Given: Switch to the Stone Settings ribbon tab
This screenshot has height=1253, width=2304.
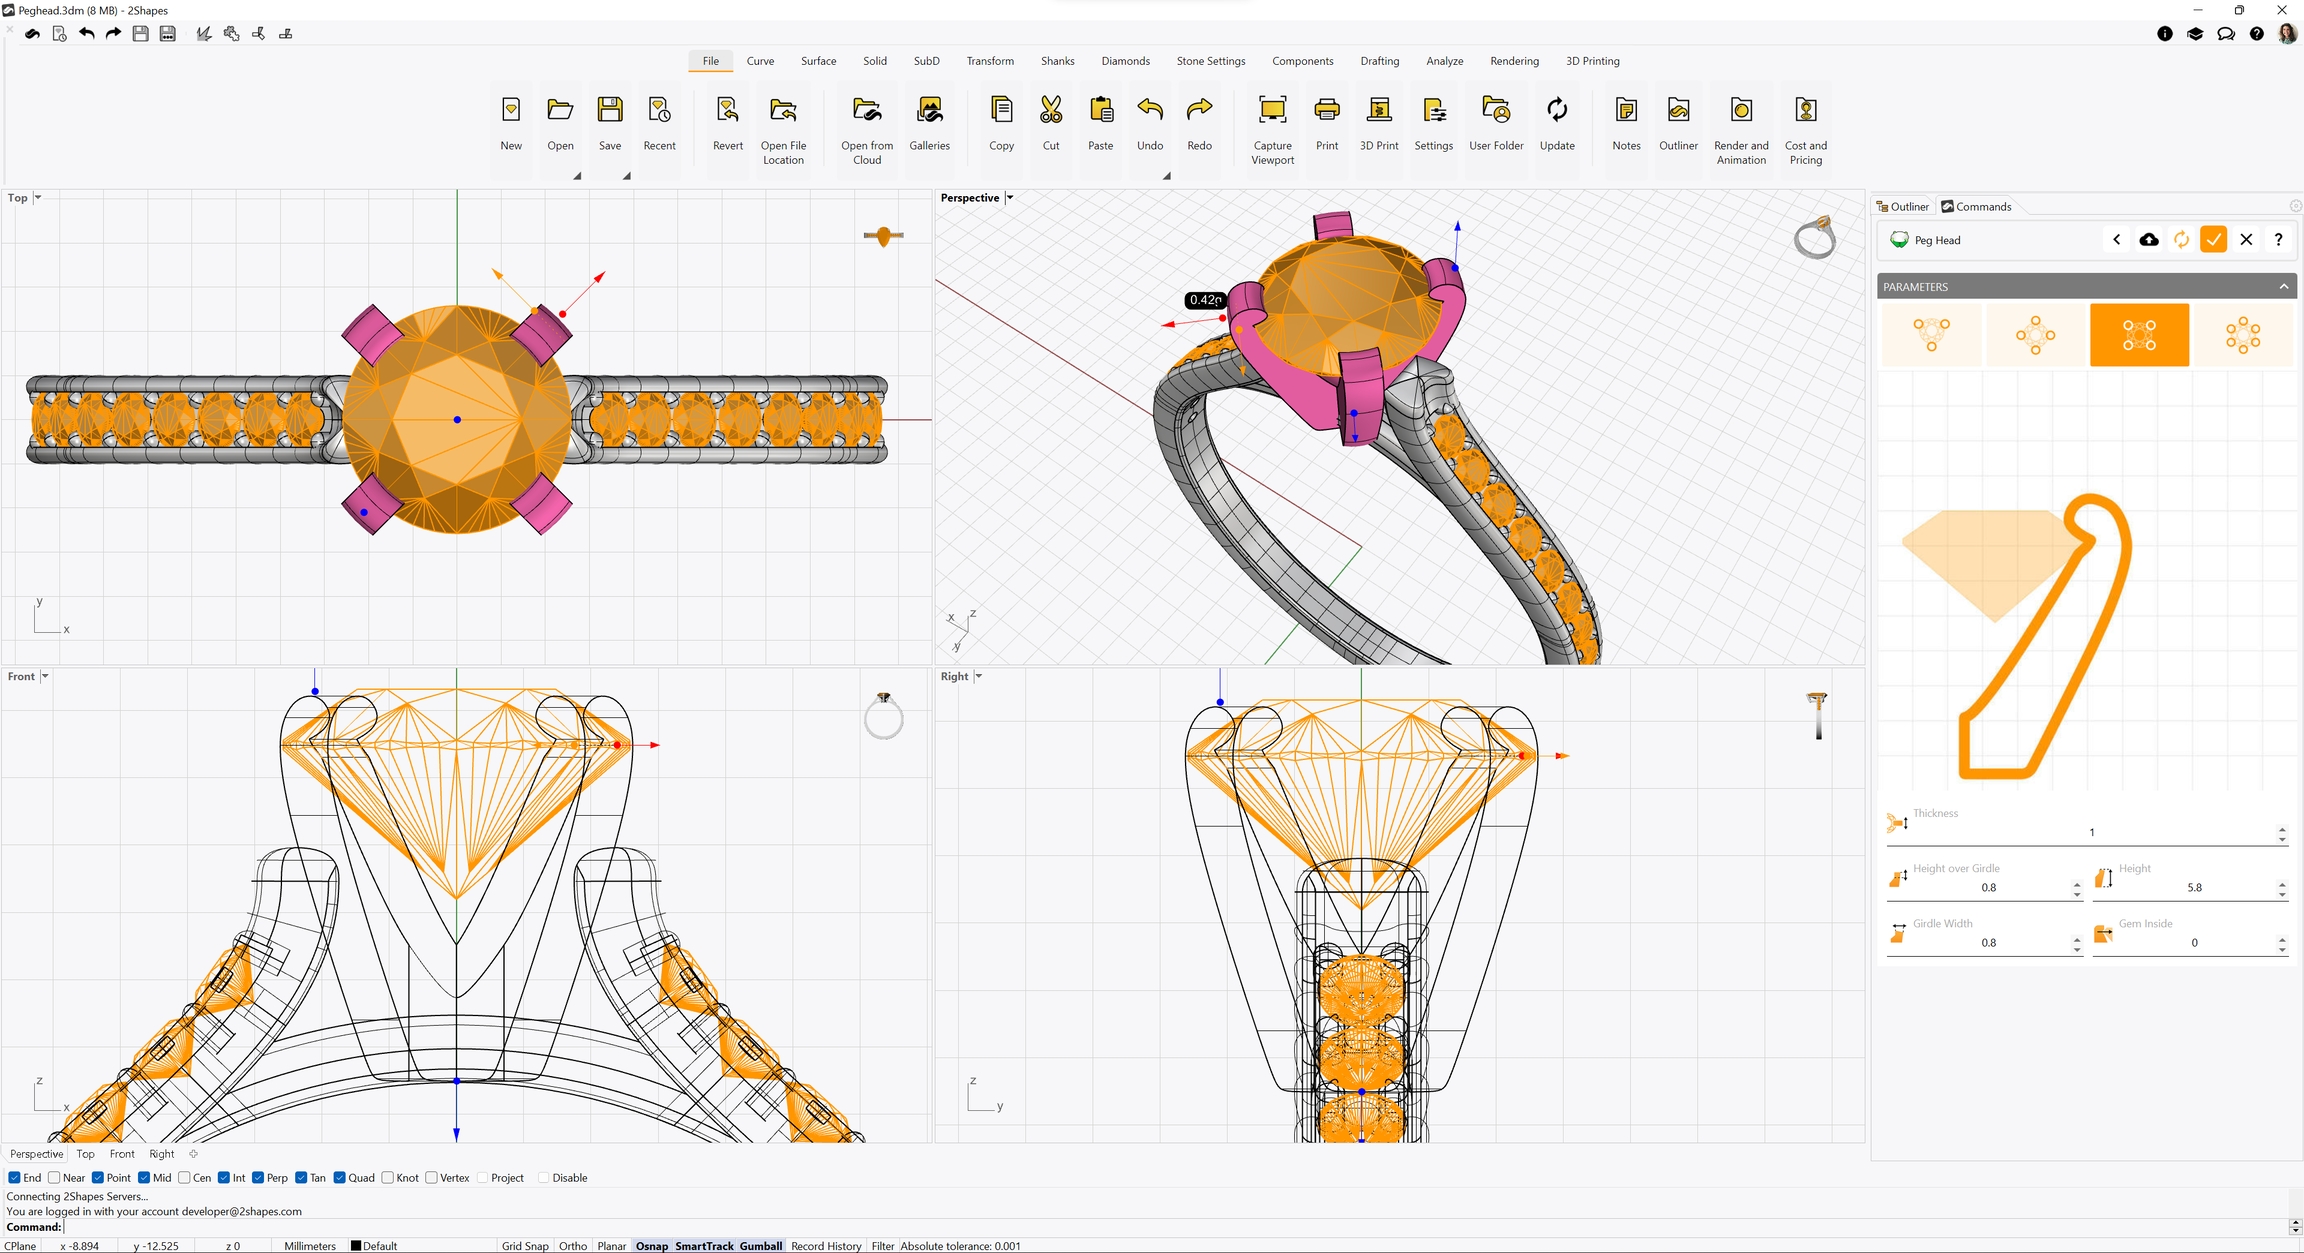Looking at the screenshot, I should click(1210, 61).
